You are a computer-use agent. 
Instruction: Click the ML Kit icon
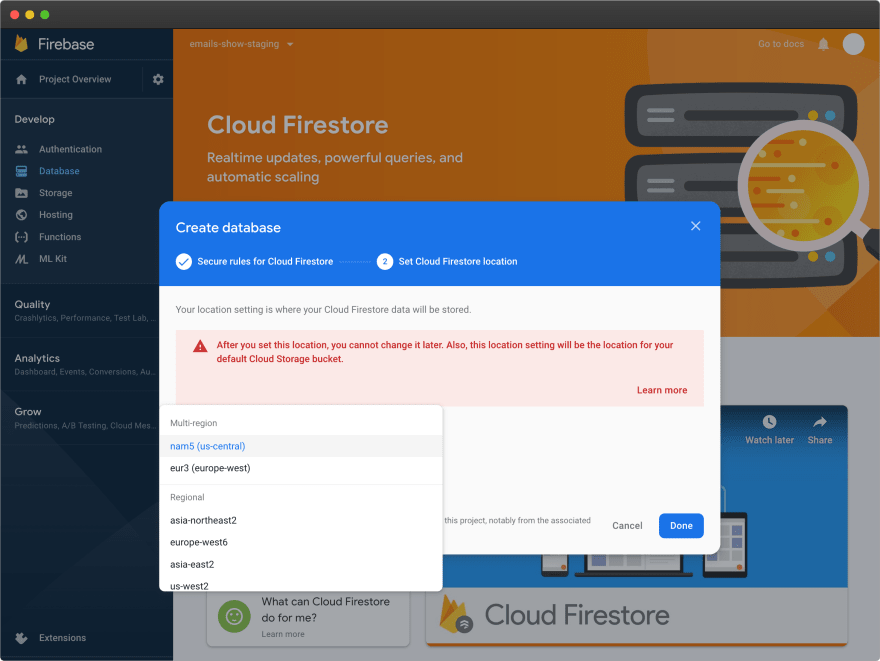click(x=21, y=259)
